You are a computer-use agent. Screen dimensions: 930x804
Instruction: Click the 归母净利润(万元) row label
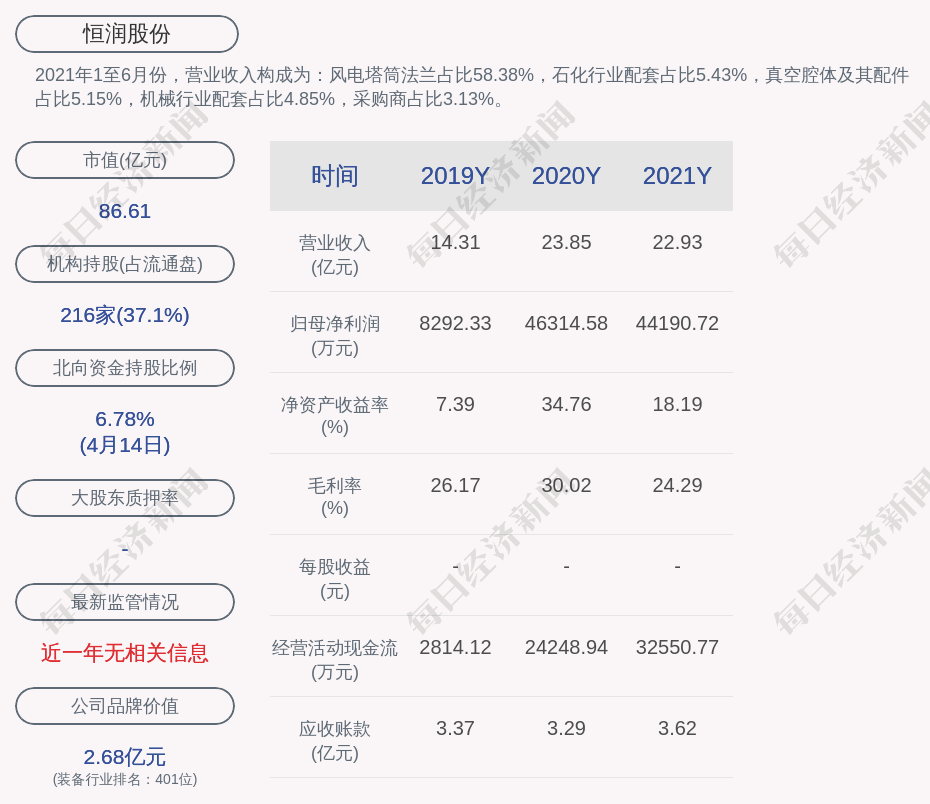pos(335,336)
